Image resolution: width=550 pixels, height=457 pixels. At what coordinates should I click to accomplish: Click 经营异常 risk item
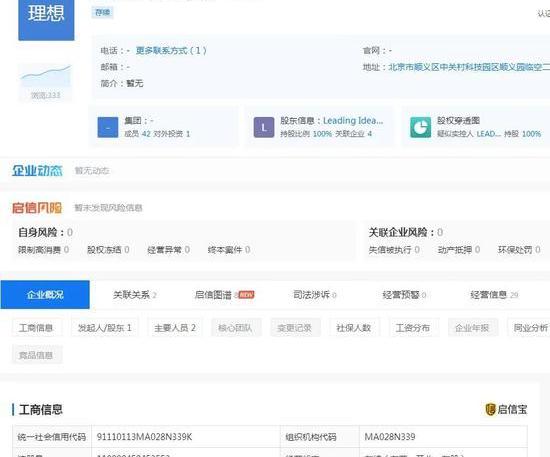click(169, 250)
